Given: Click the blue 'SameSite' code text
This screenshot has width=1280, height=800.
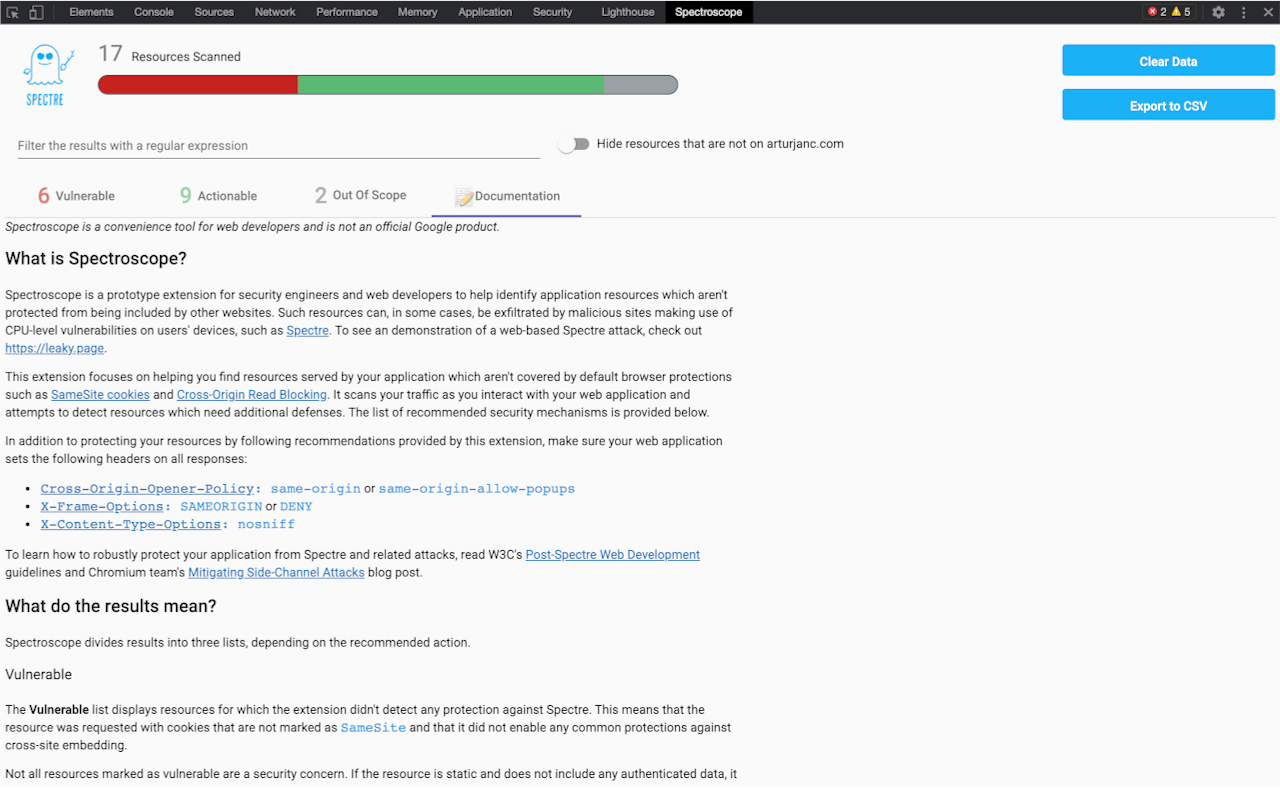Looking at the screenshot, I should point(373,728).
